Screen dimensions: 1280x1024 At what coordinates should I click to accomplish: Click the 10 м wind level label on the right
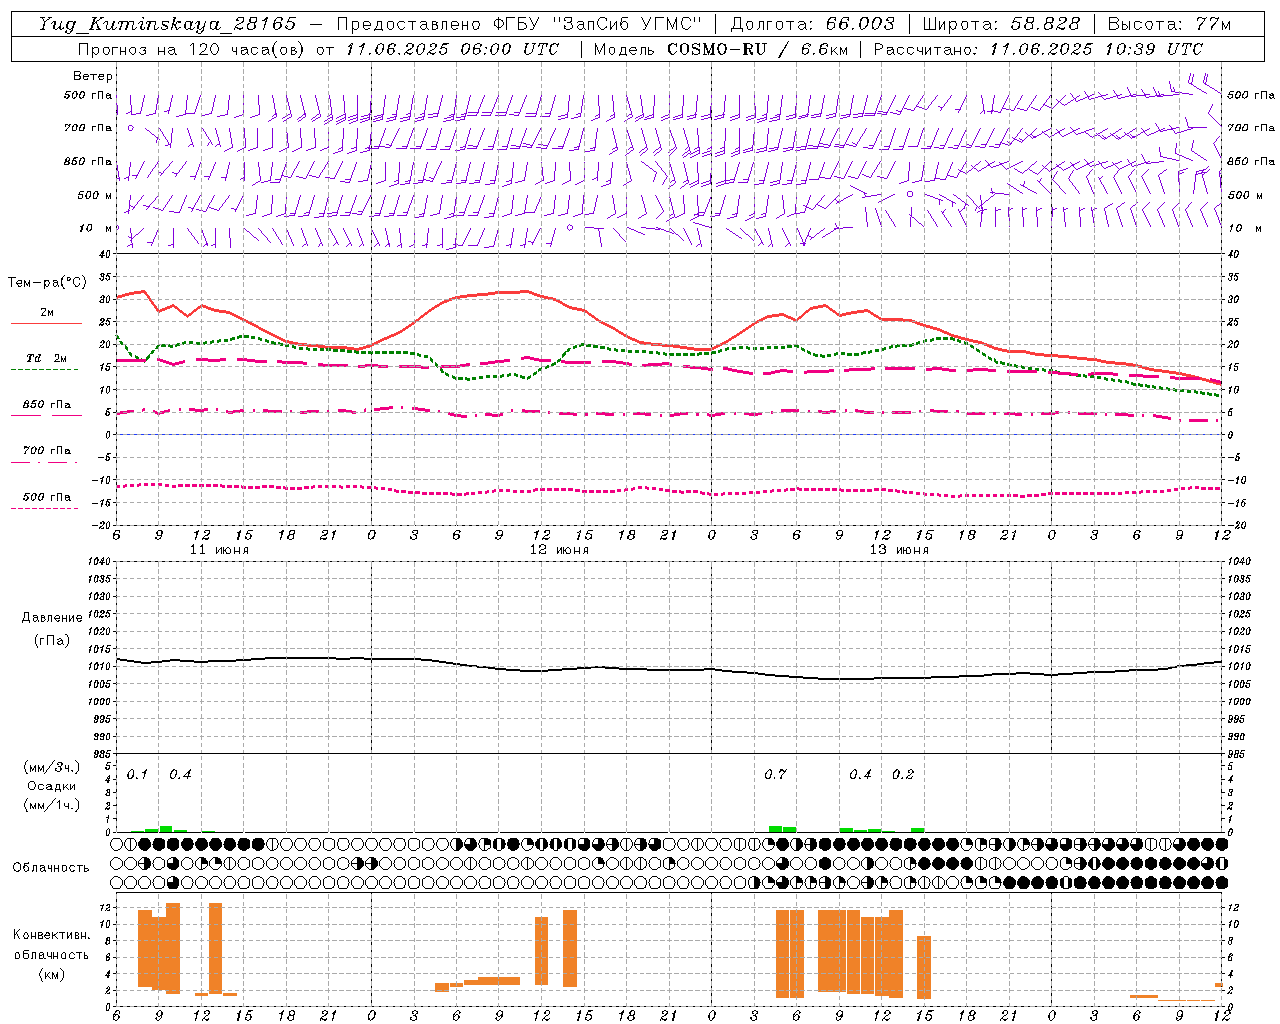(x=1243, y=228)
